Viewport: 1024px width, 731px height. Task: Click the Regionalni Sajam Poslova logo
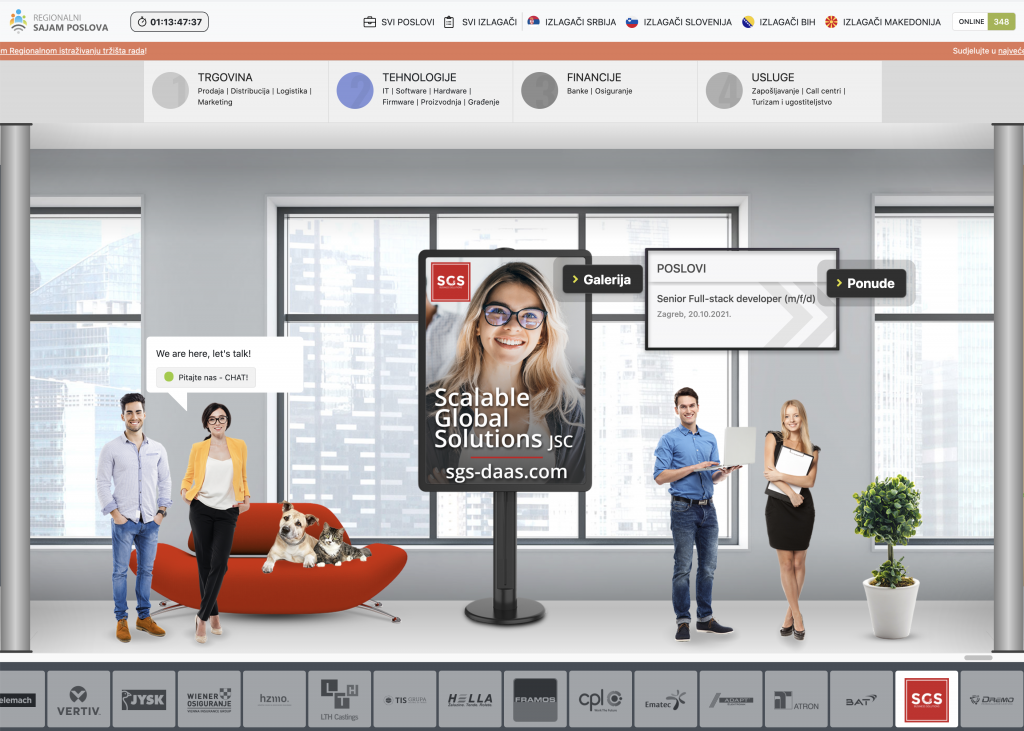click(58, 22)
